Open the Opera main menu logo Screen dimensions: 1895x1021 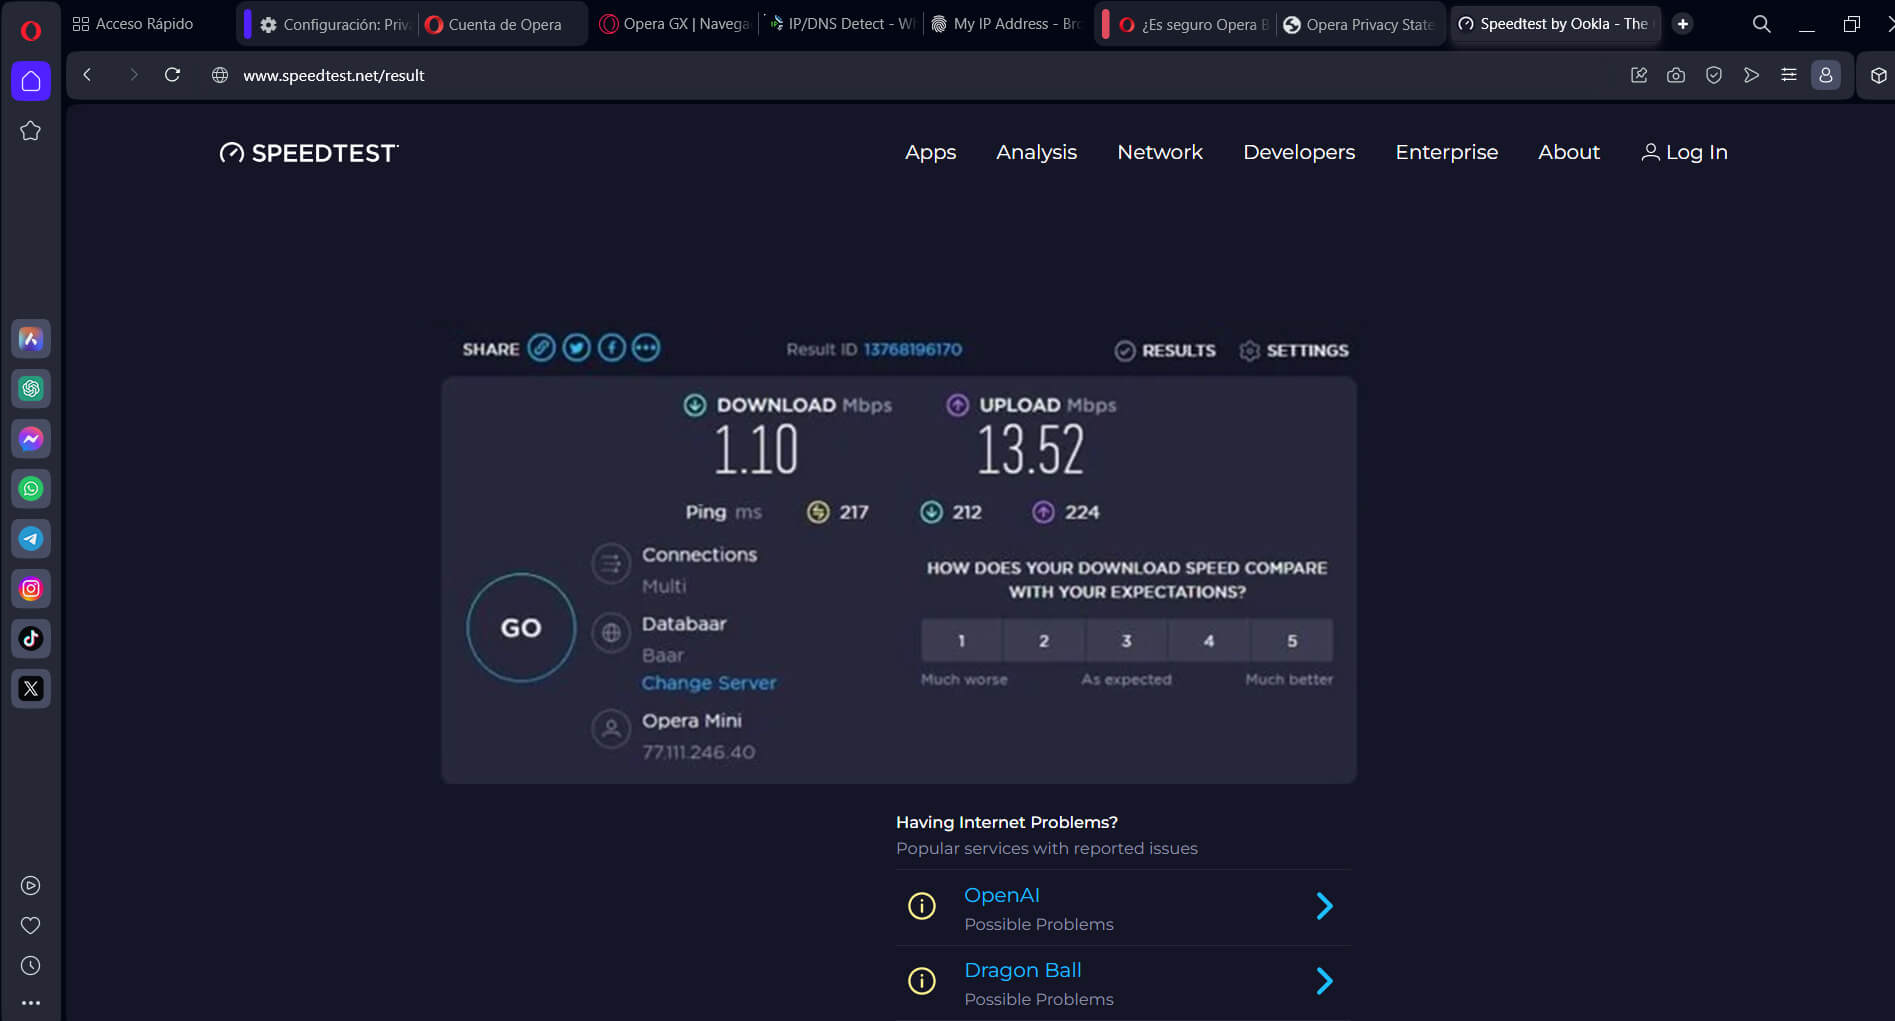point(31,30)
